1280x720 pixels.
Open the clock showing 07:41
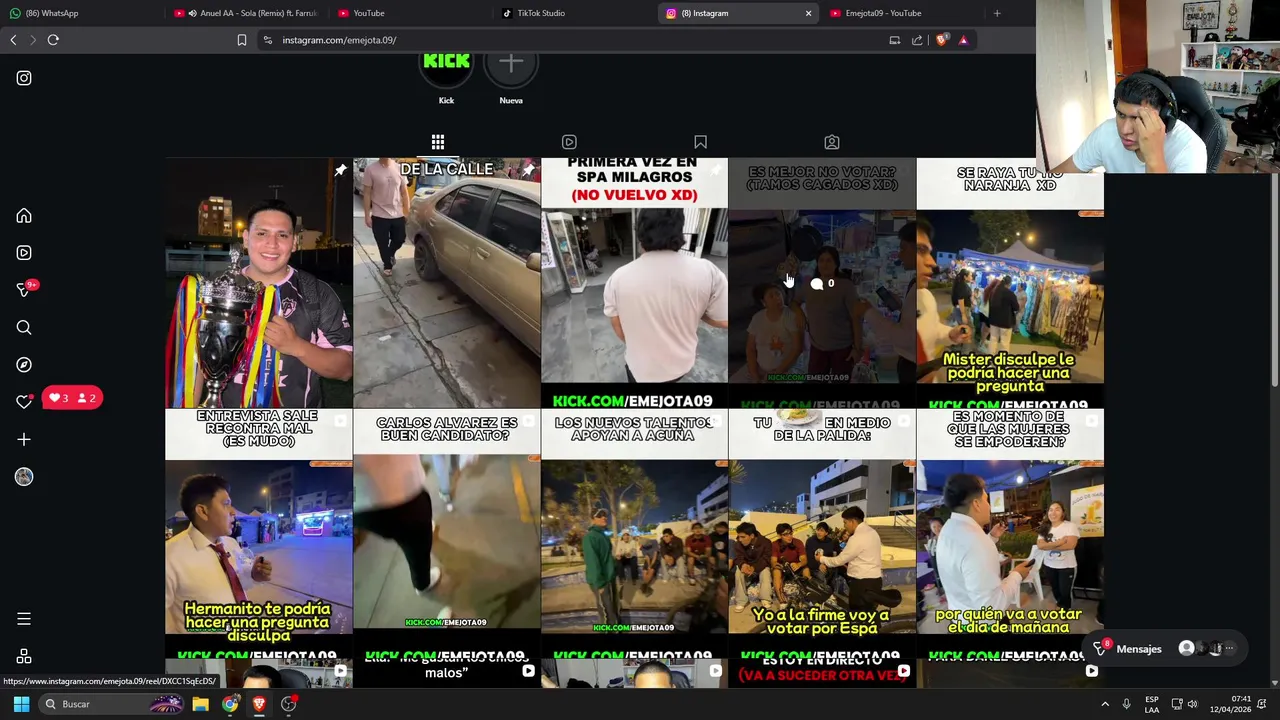click(1230, 704)
